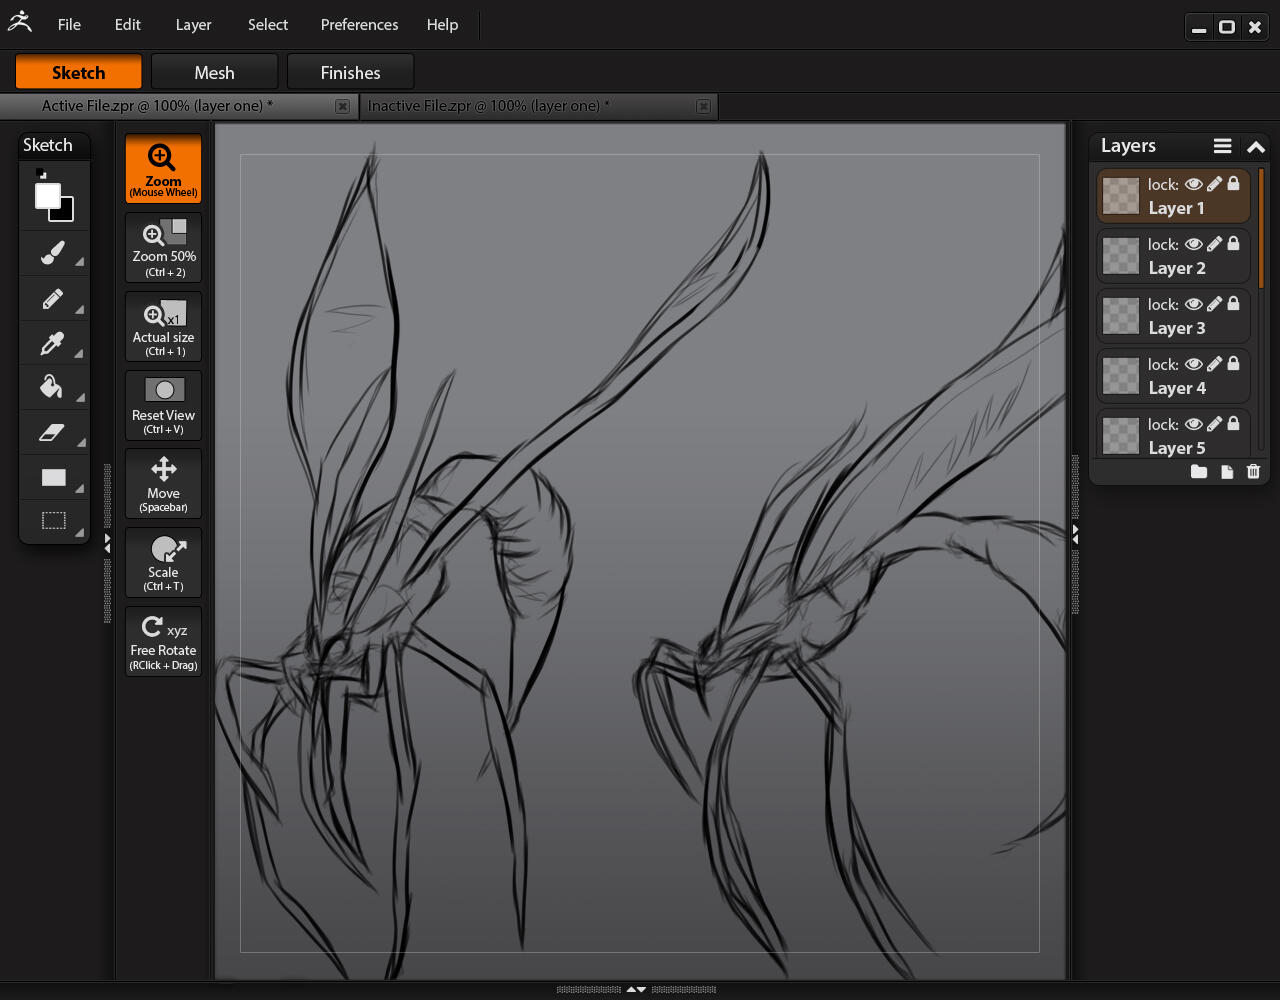Select the Pencil tool
Screen dimensions: 1280x1000
(53, 298)
